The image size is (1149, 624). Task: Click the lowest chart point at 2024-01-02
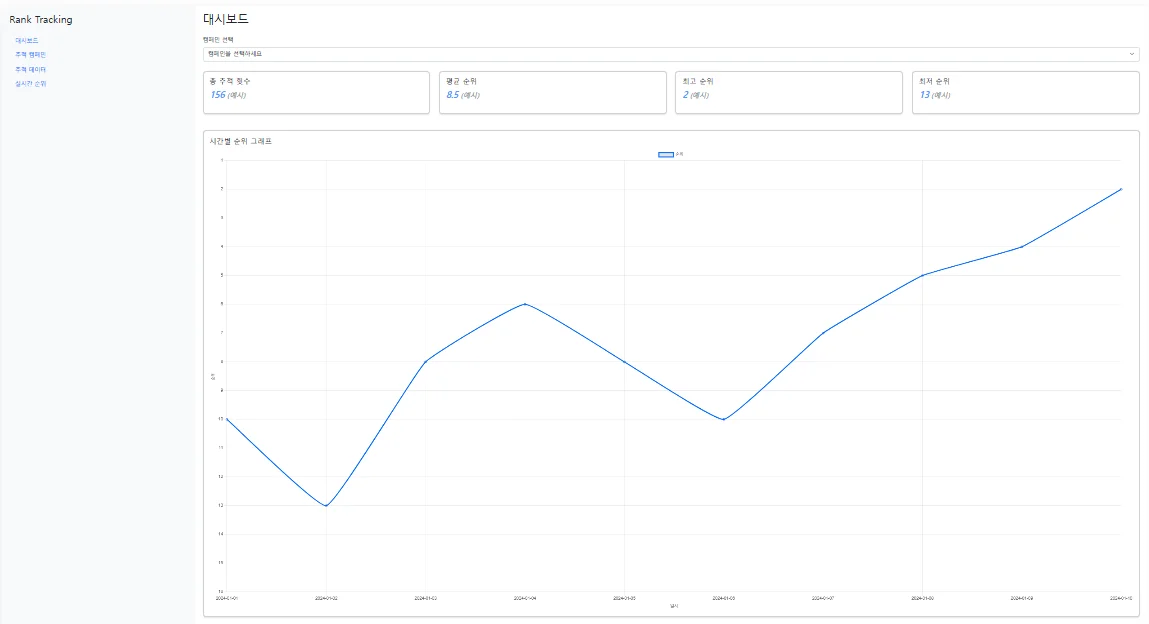click(x=326, y=505)
